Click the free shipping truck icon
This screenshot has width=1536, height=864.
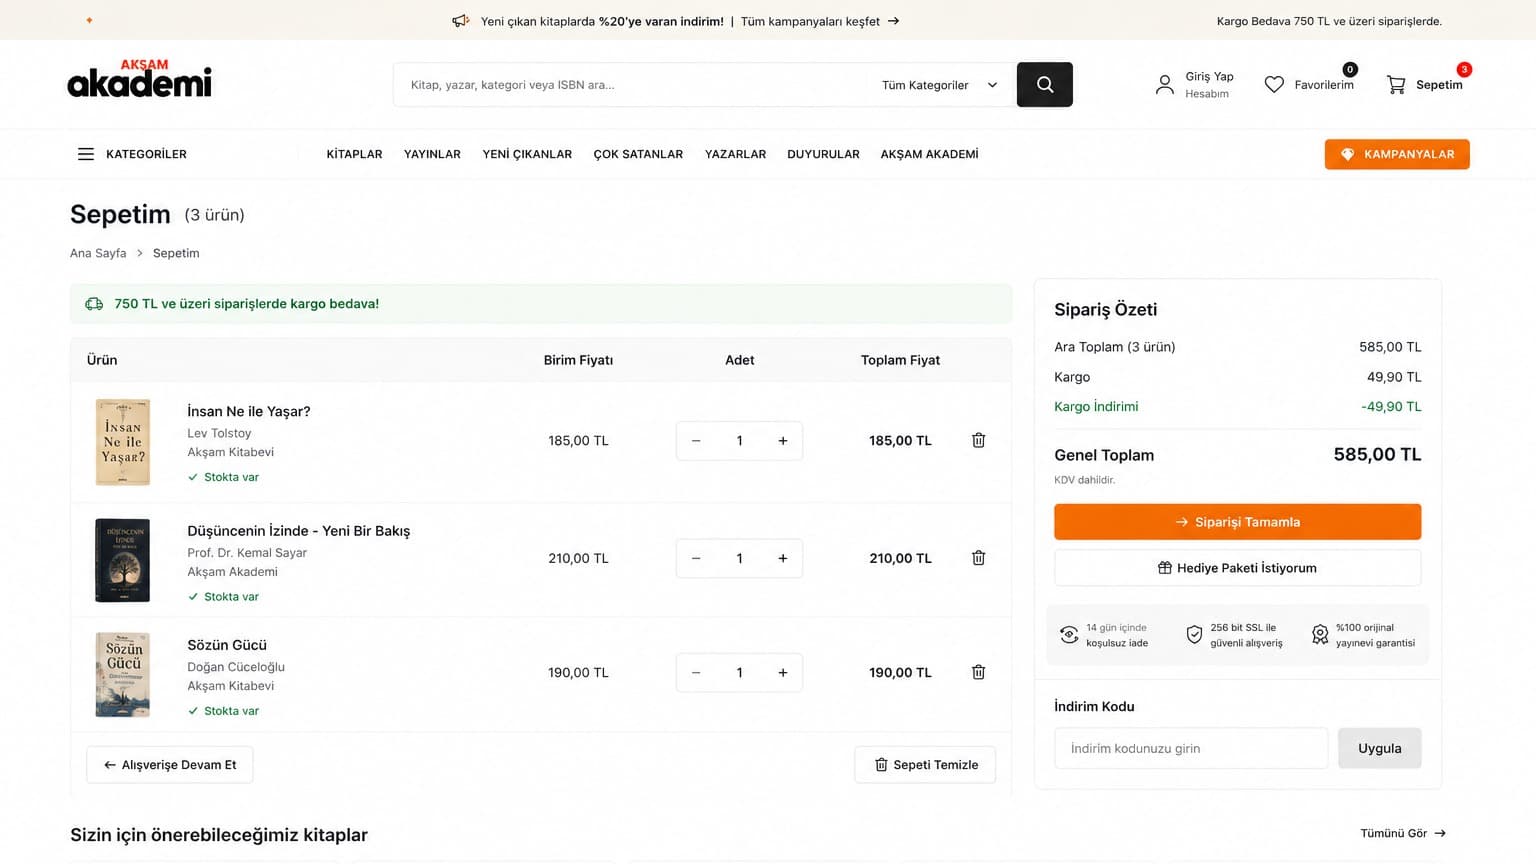pos(94,304)
